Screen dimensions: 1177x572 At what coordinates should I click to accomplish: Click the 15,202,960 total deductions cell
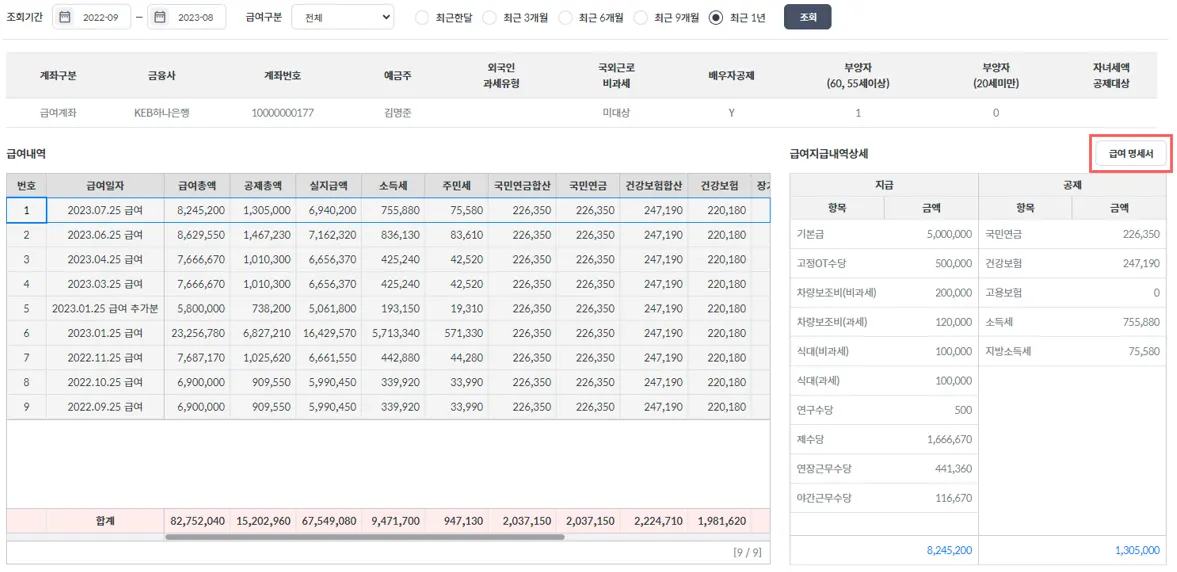[x=263, y=519]
